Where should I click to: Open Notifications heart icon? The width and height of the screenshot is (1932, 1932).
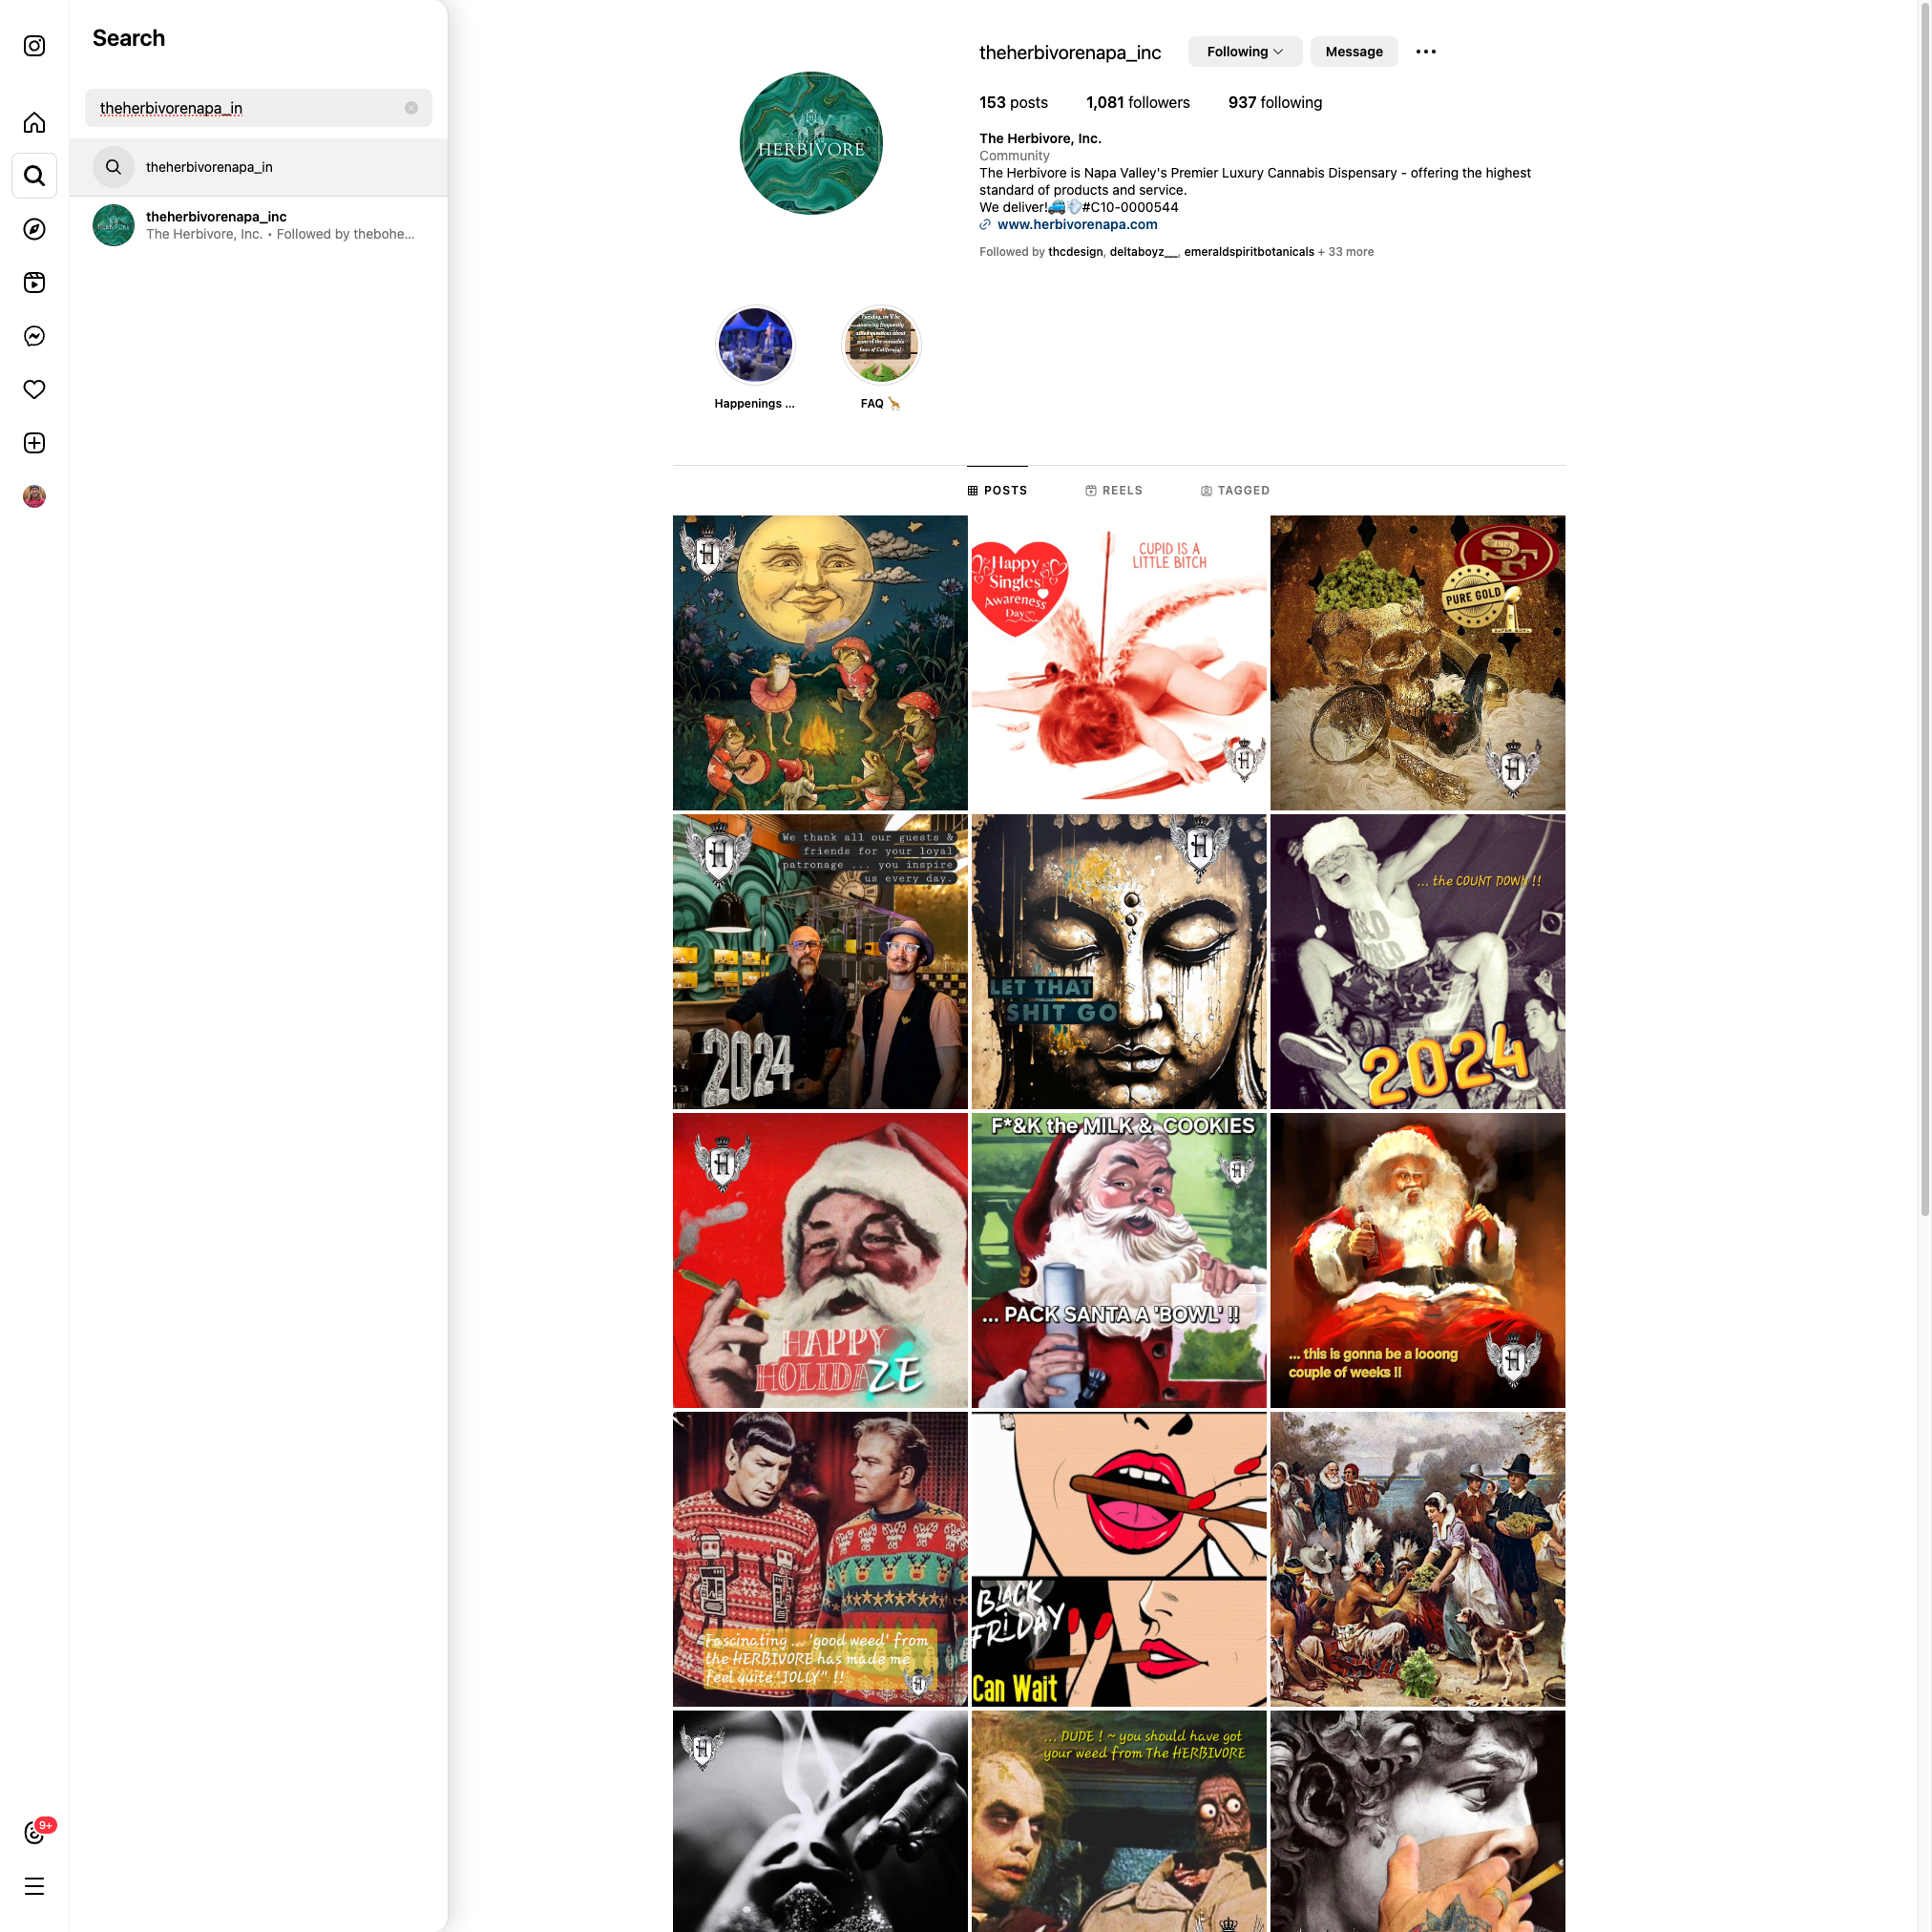click(x=34, y=389)
